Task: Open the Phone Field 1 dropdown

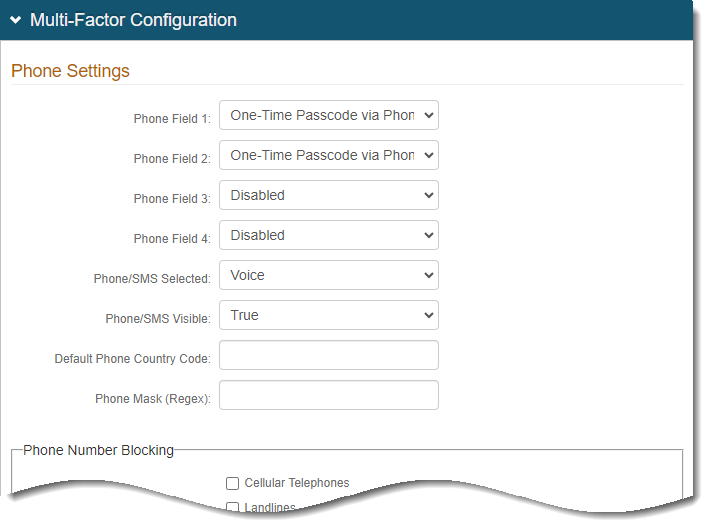Action: click(x=328, y=116)
